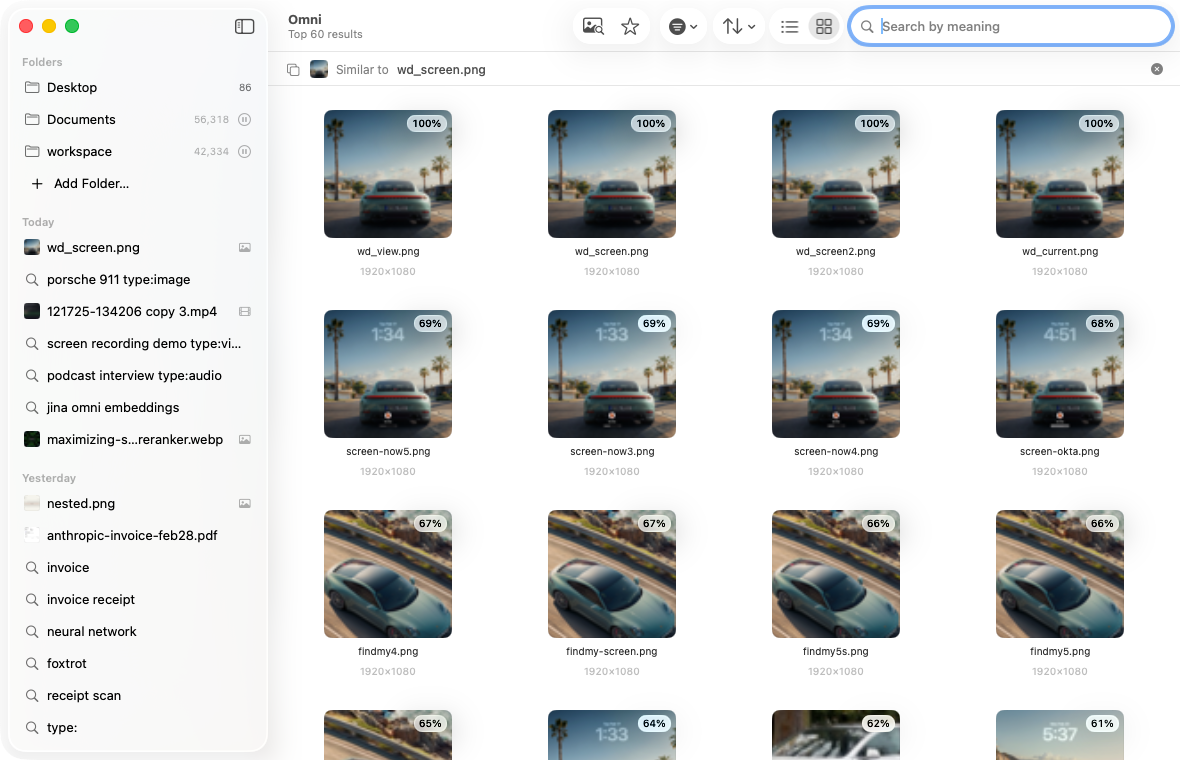This screenshot has height=760, width=1180.
Task: Rerun porsche 911 type:image search
Action: point(138,279)
